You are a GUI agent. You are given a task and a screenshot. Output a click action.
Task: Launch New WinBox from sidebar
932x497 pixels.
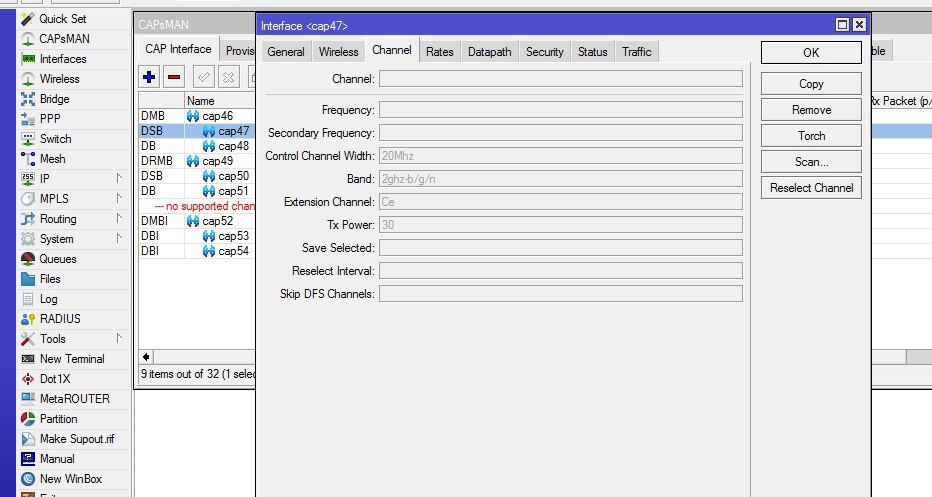tap(71, 479)
